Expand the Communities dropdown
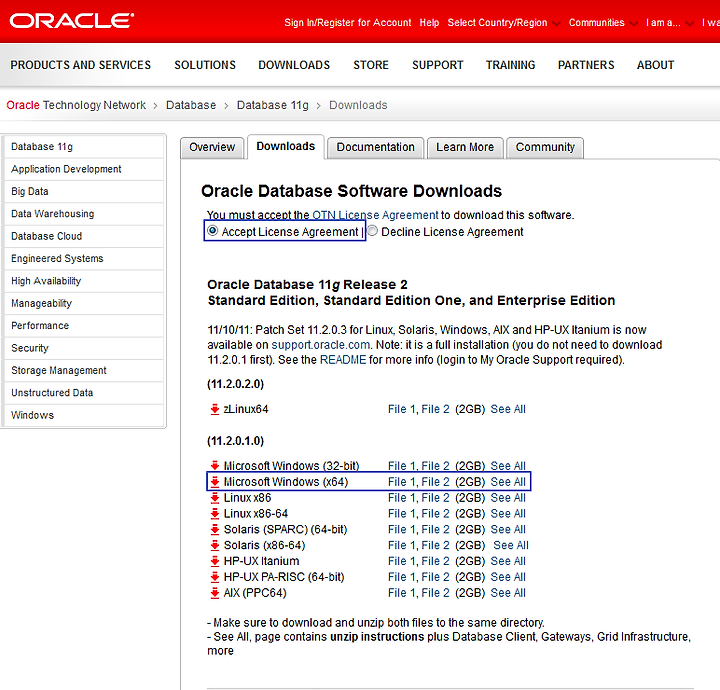This screenshot has width=720, height=690. (x=634, y=23)
